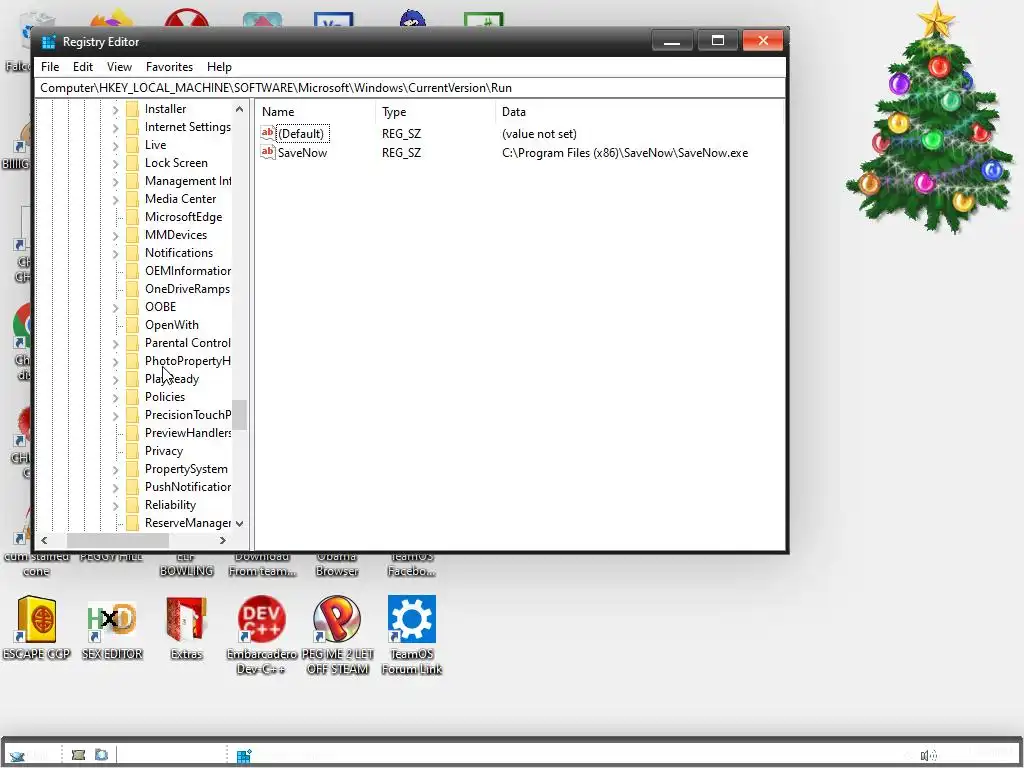The height and width of the screenshot is (768, 1024).
Task: Click the tree scrollbar up arrow
Action: tap(240, 109)
